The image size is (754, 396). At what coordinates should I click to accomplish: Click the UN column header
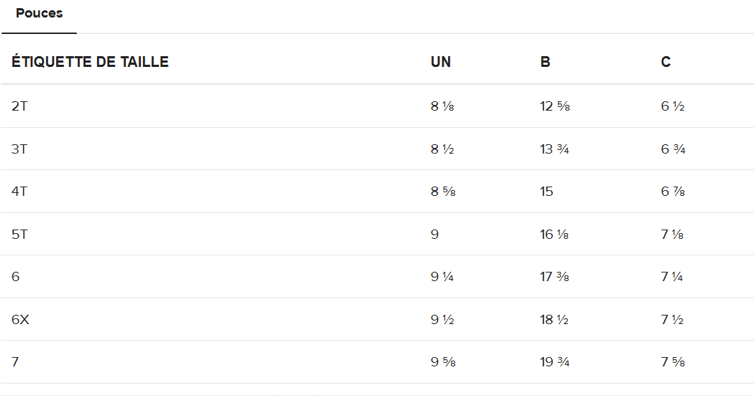(x=440, y=62)
